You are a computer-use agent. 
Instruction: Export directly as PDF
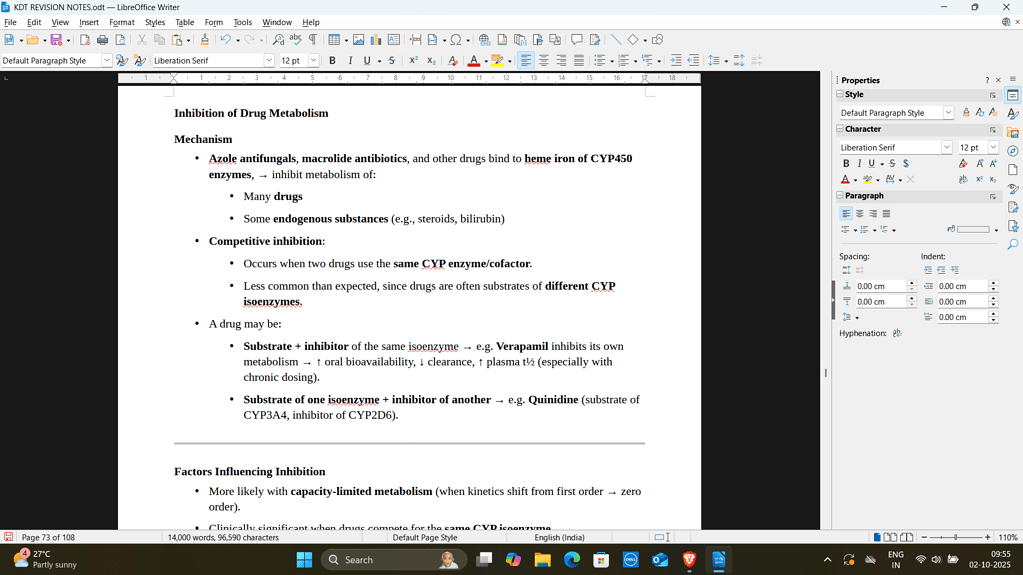click(x=85, y=40)
